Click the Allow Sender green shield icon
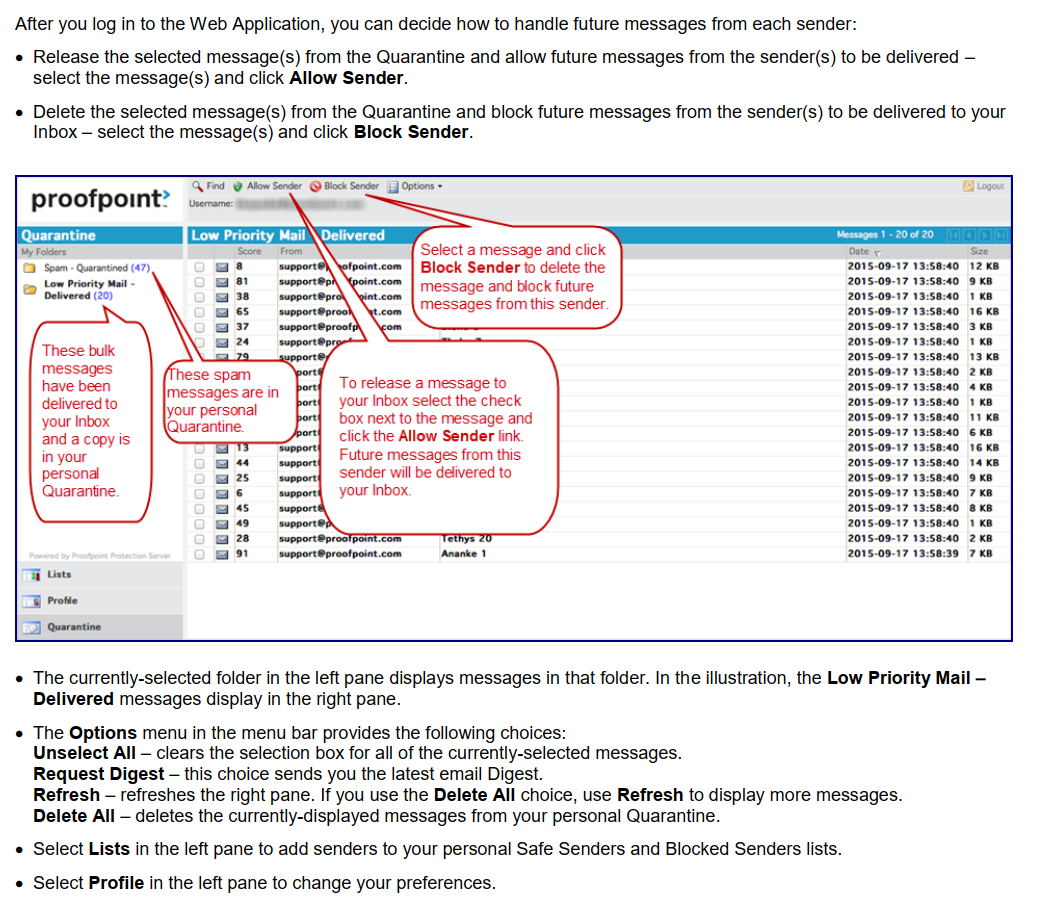1040x917 pixels. coord(237,187)
